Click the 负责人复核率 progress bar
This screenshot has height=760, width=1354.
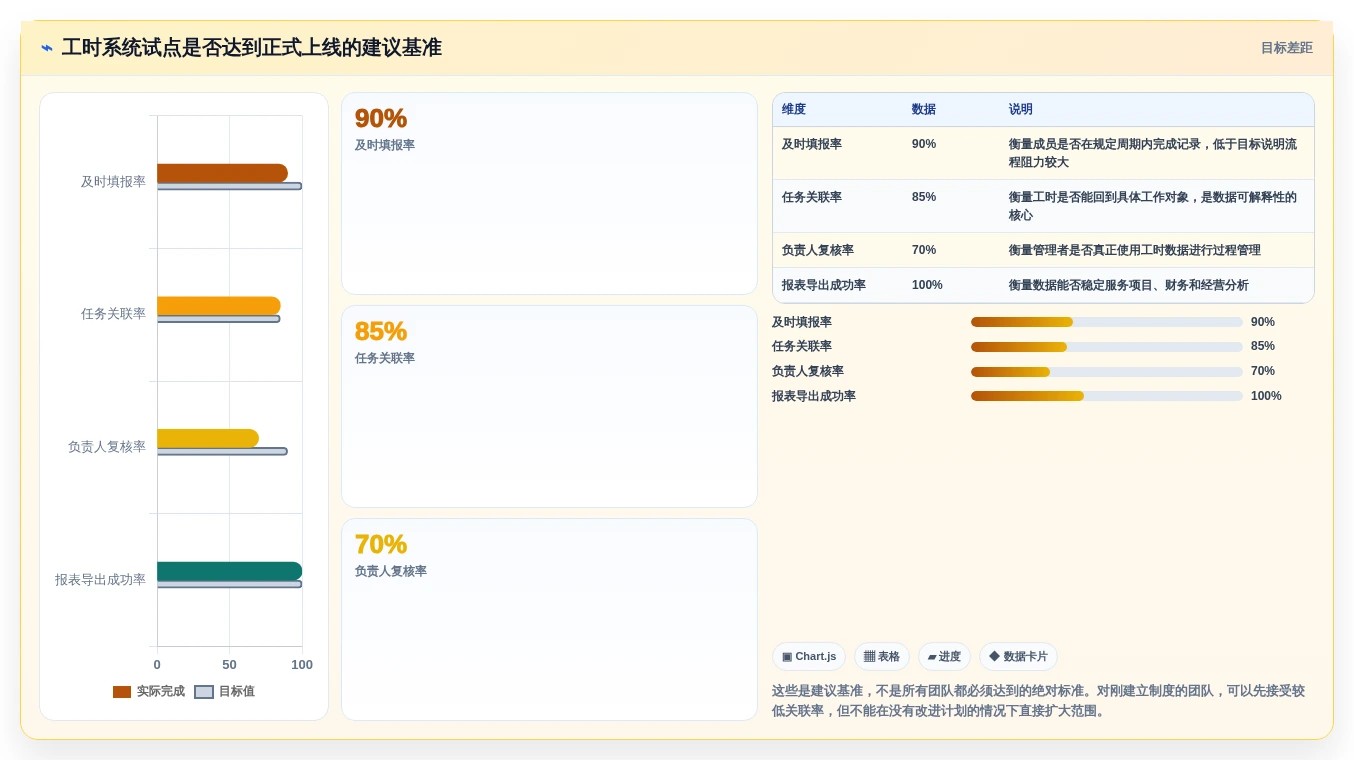1107,372
